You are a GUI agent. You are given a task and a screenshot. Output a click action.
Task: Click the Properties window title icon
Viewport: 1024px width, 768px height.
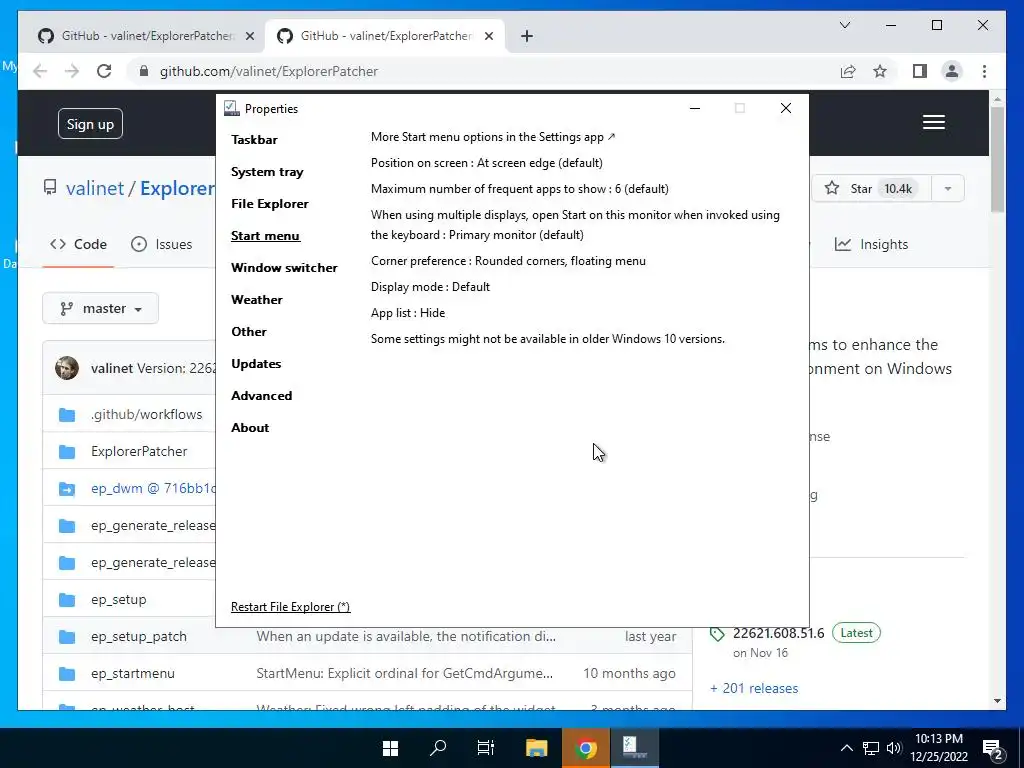click(232, 108)
